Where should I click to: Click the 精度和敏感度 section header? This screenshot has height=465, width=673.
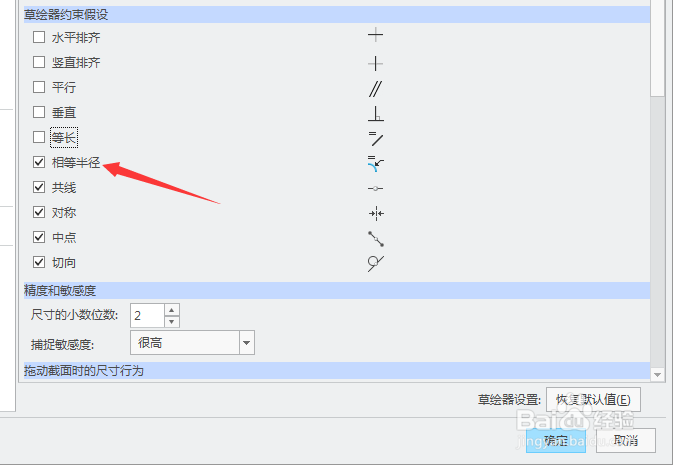point(337,291)
